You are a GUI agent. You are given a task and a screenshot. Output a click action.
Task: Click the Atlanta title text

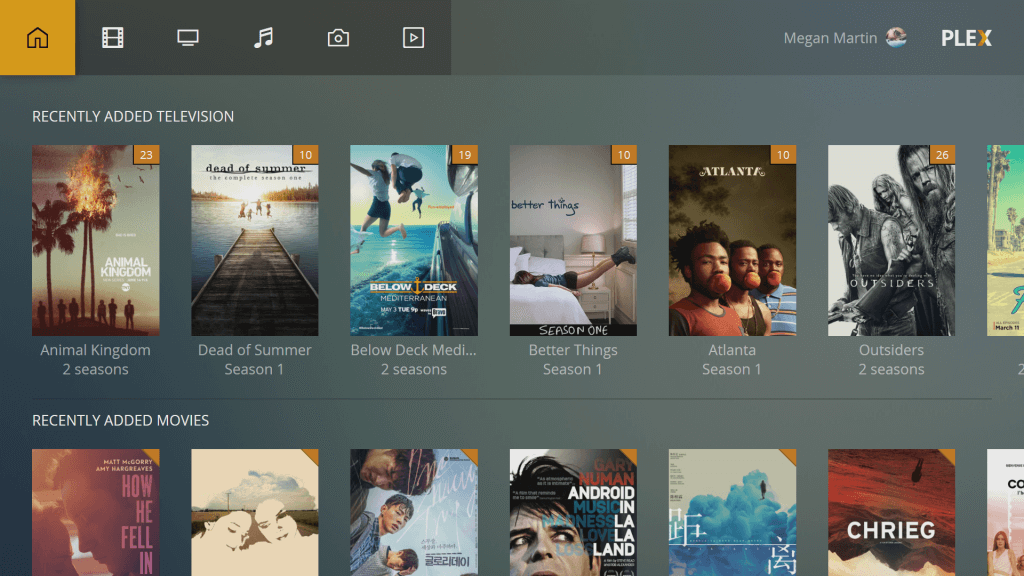[732, 350]
